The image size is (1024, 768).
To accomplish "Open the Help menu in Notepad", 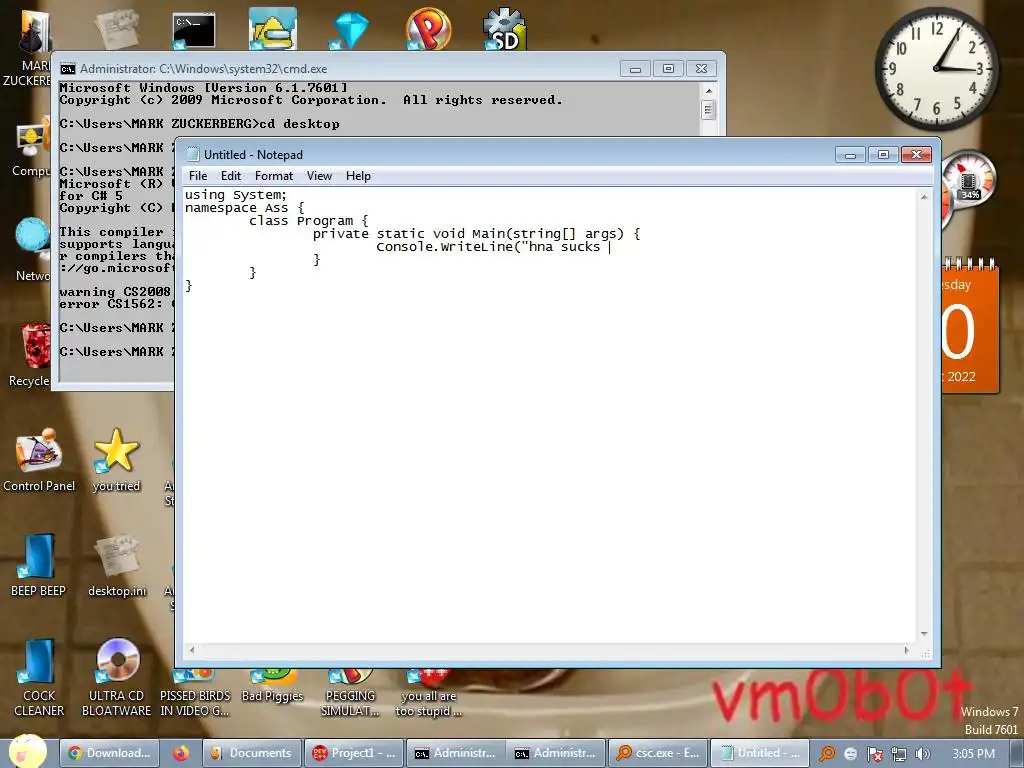I will (358, 176).
